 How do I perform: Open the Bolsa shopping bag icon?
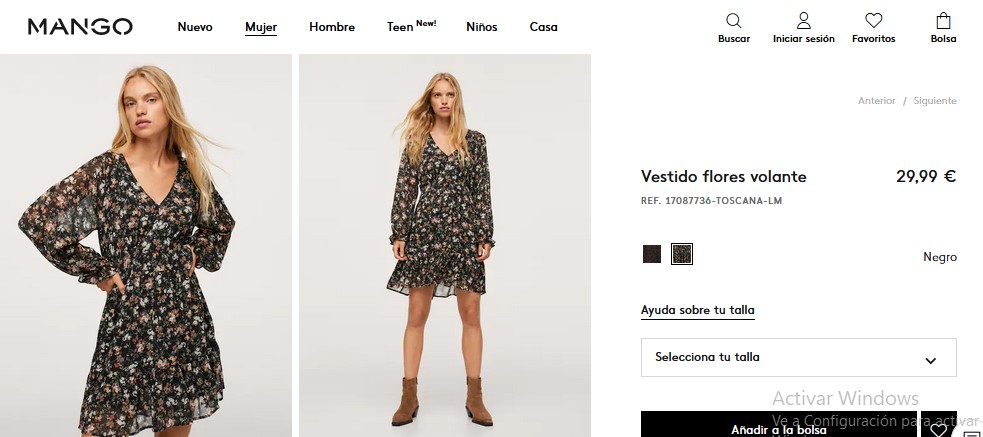[x=943, y=21]
